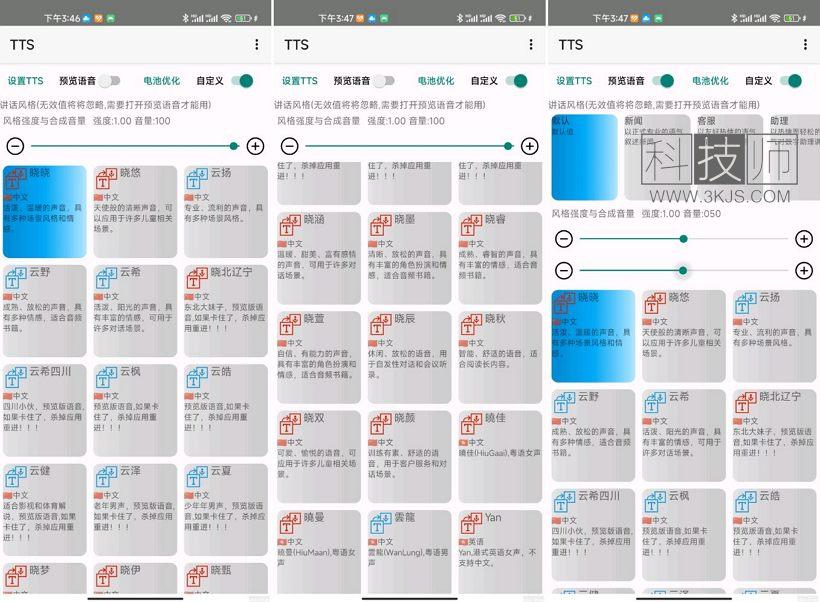820x602 pixels.
Task: Tap 云泽 voice icon on left screen
Action: (x=106, y=476)
